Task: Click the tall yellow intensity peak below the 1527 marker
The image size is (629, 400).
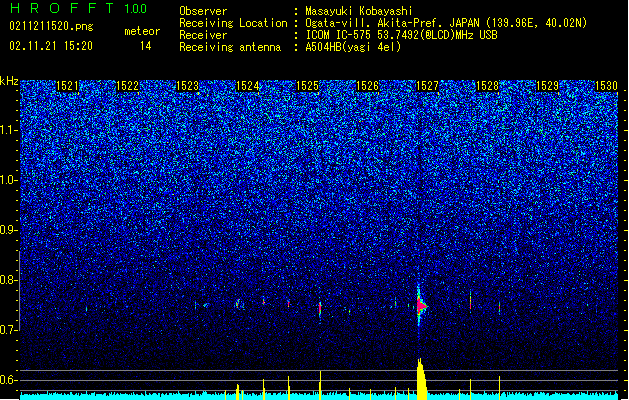Action: (421, 379)
